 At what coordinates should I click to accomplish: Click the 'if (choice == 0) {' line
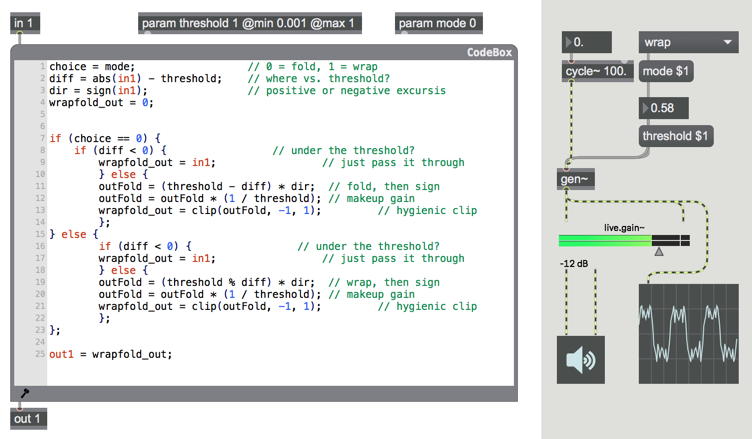click(105, 139)
